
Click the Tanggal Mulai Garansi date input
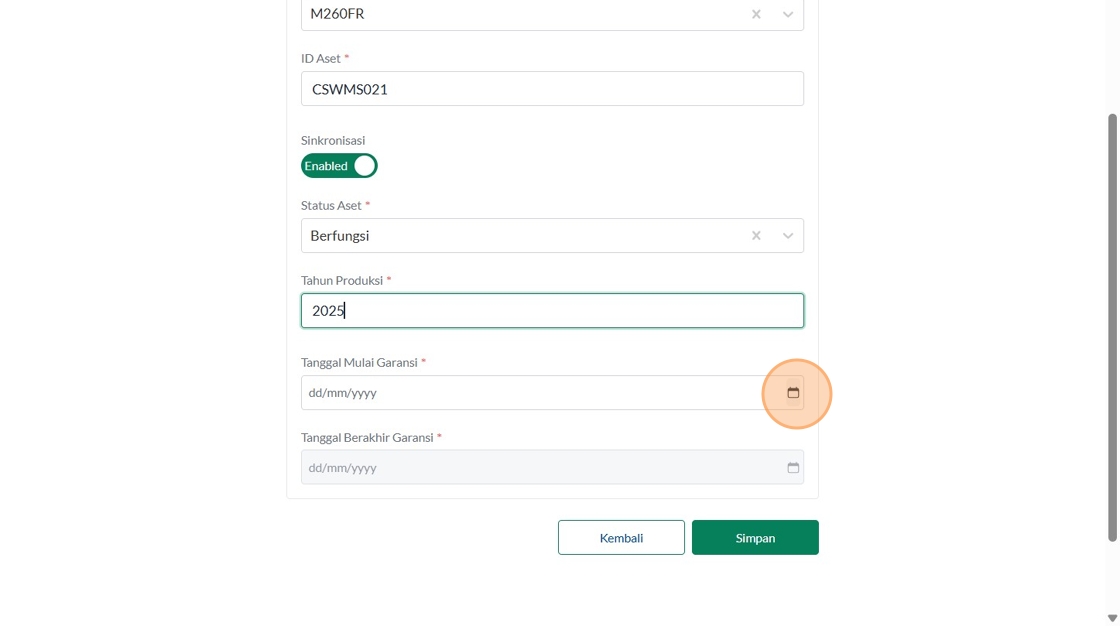[x=530, y=393]
